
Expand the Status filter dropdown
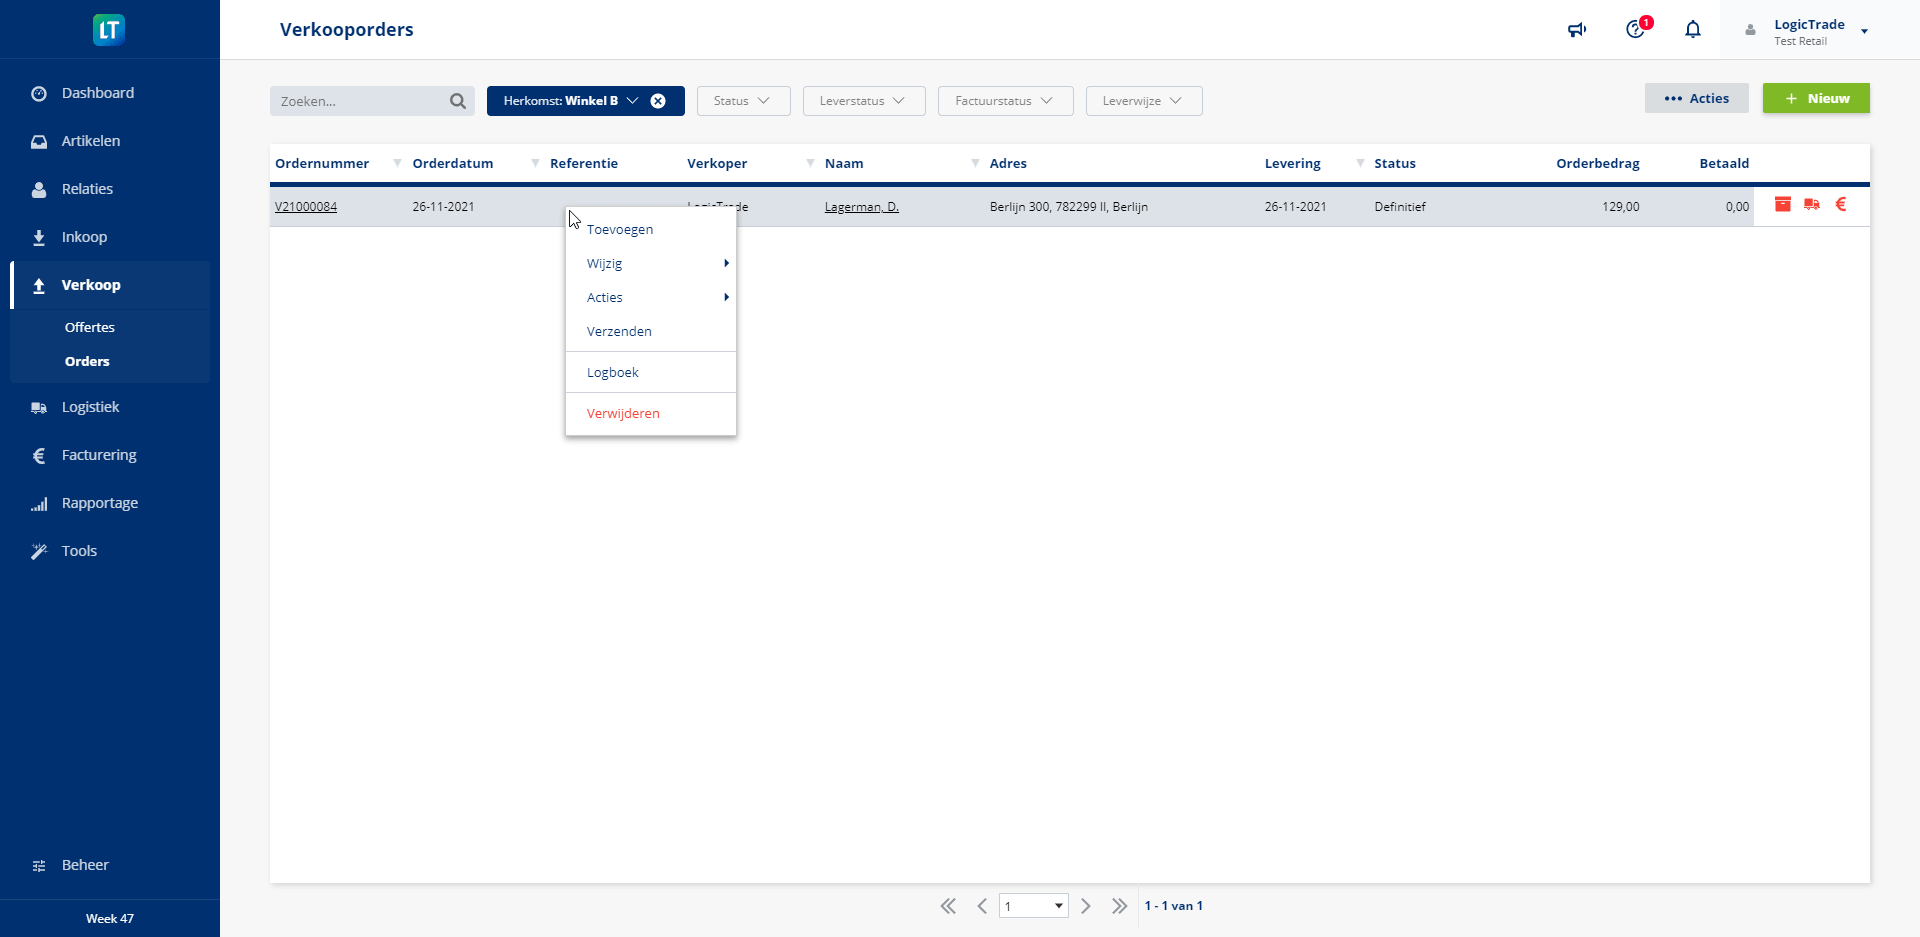tap(743, 101)
